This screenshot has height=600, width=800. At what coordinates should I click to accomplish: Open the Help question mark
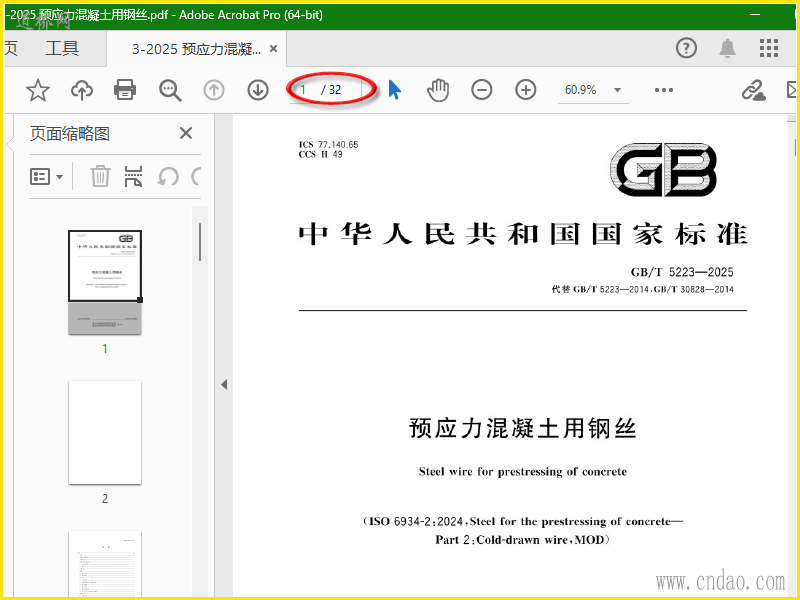click(x=686, y=48)
